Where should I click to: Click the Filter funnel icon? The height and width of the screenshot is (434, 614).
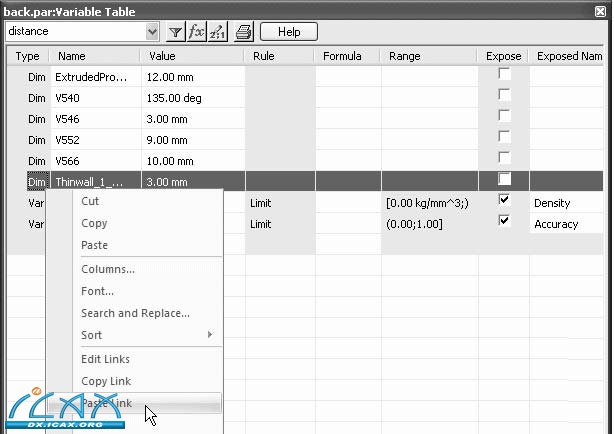[x=175, y=32]
